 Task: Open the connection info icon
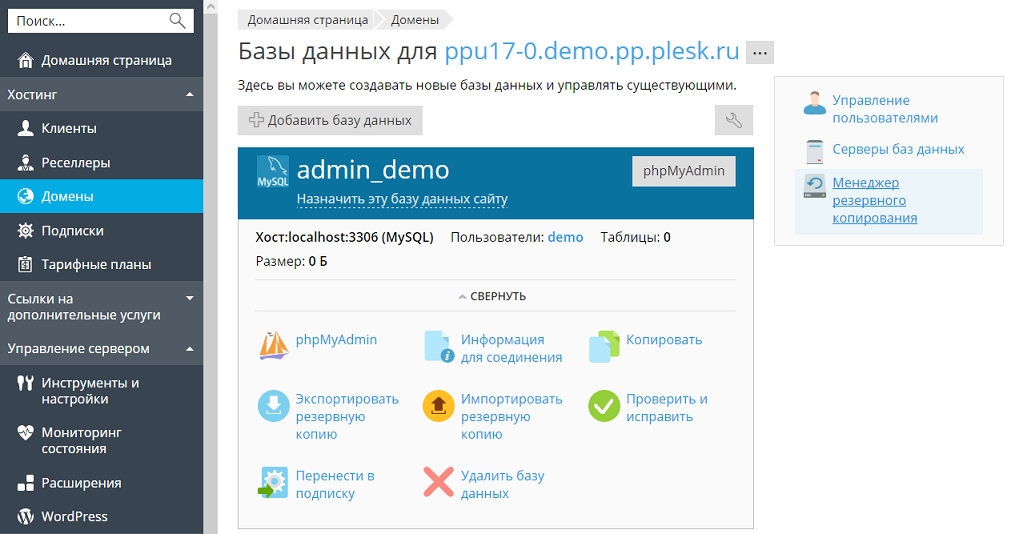click(439, 346)
